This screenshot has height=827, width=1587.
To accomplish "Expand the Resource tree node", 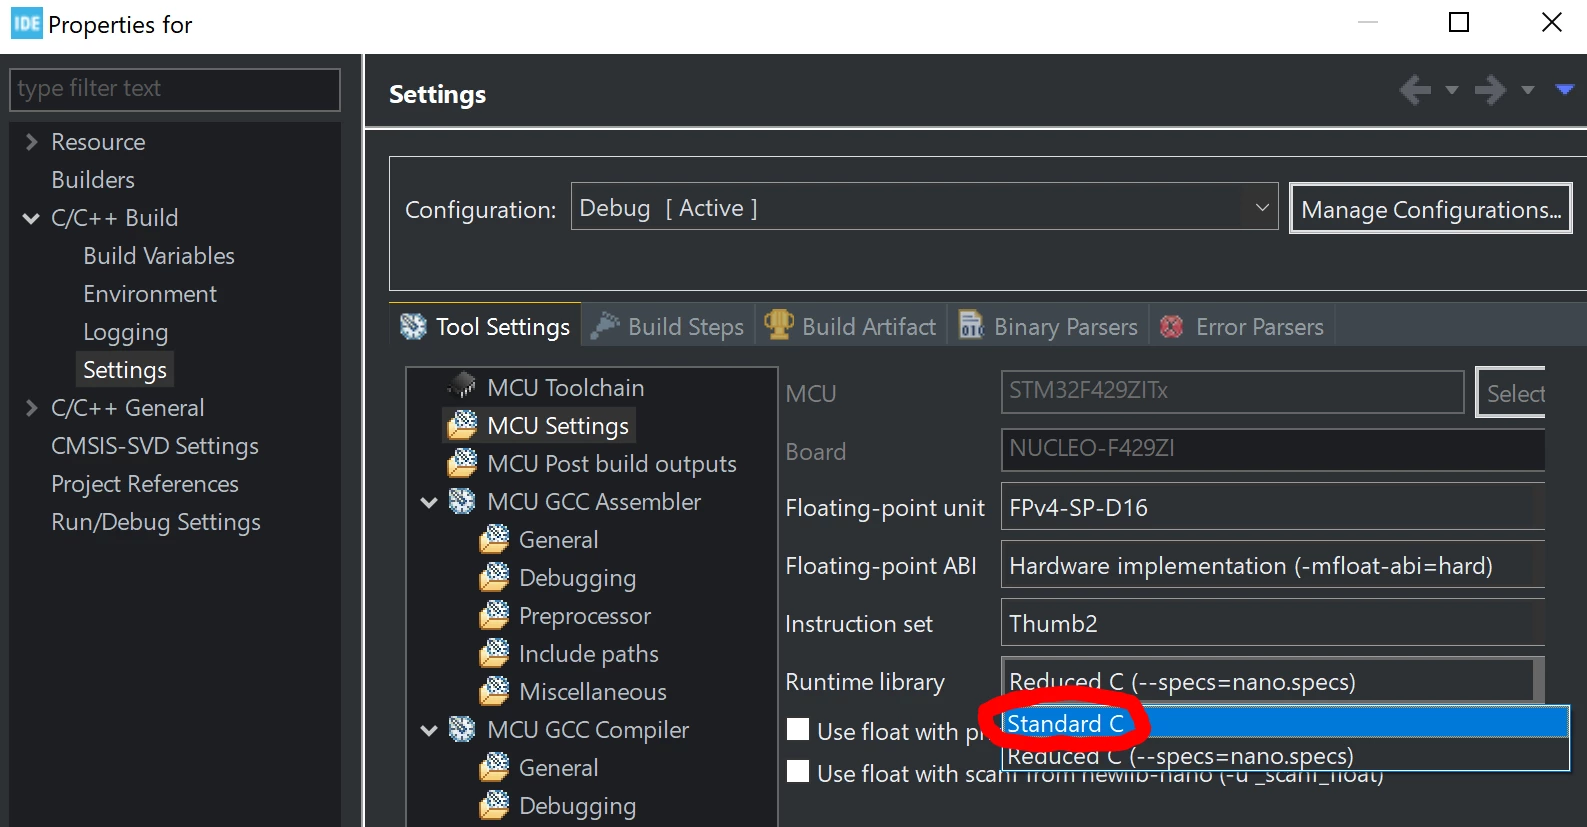I will click(x=31, y=142).
